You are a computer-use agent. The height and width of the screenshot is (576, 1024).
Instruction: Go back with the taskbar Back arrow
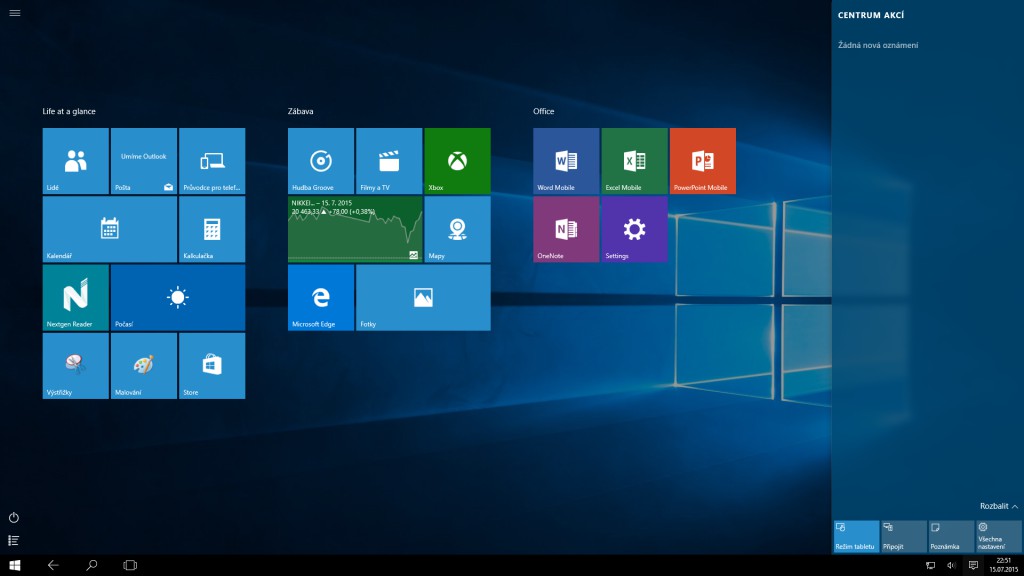coord(53,566)
